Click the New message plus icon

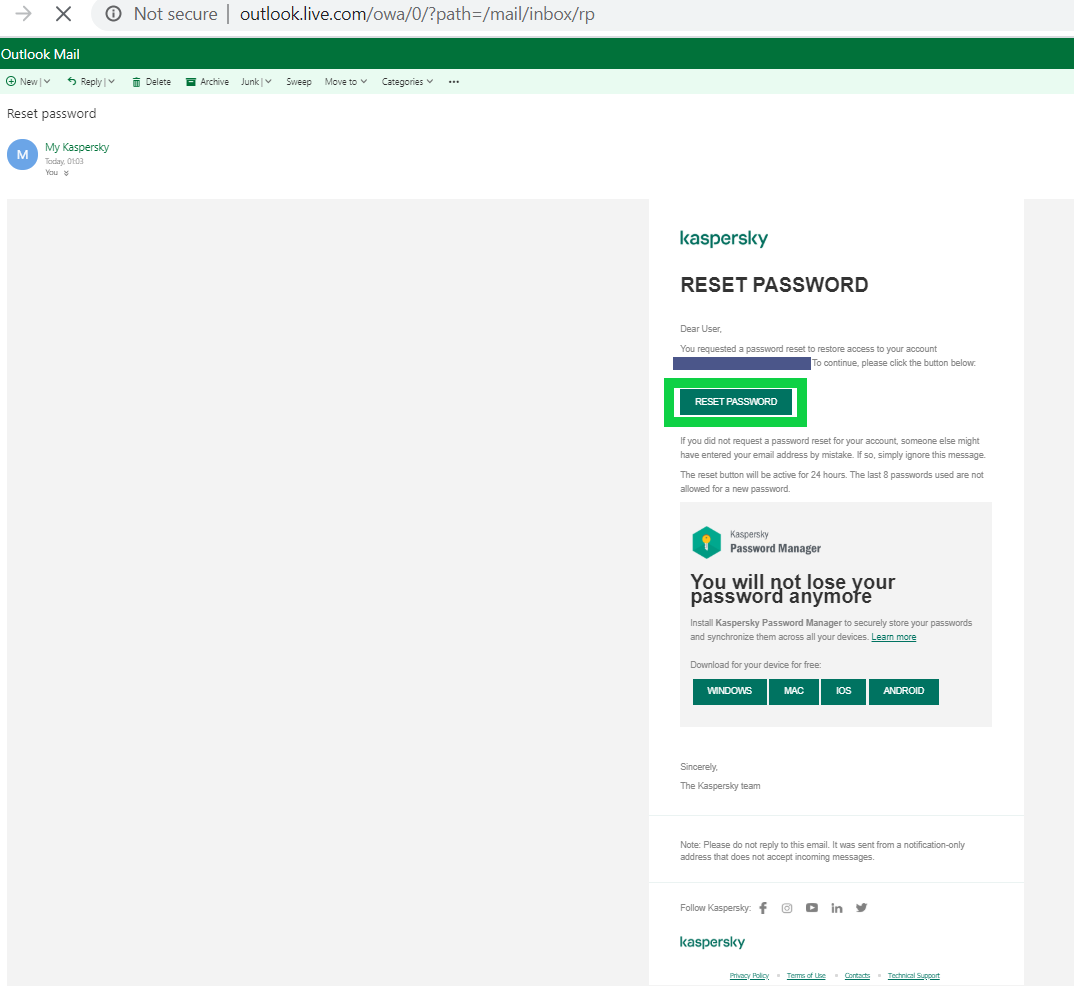11,81
